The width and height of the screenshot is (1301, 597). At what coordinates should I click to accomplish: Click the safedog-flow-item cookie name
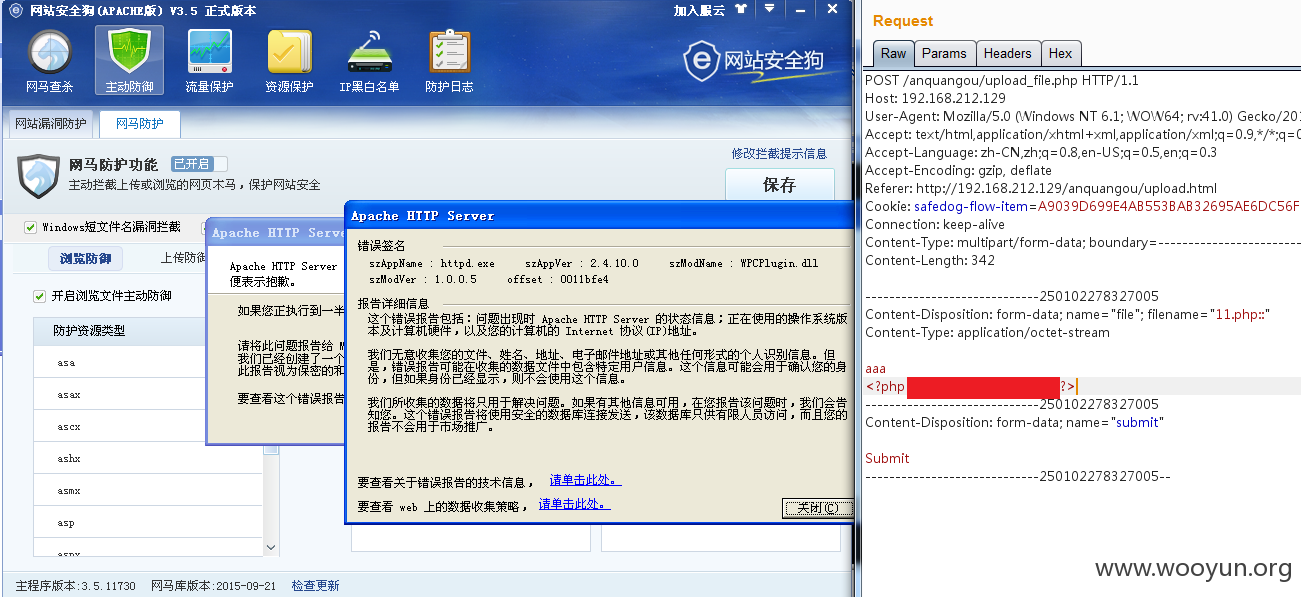point(971,206)
